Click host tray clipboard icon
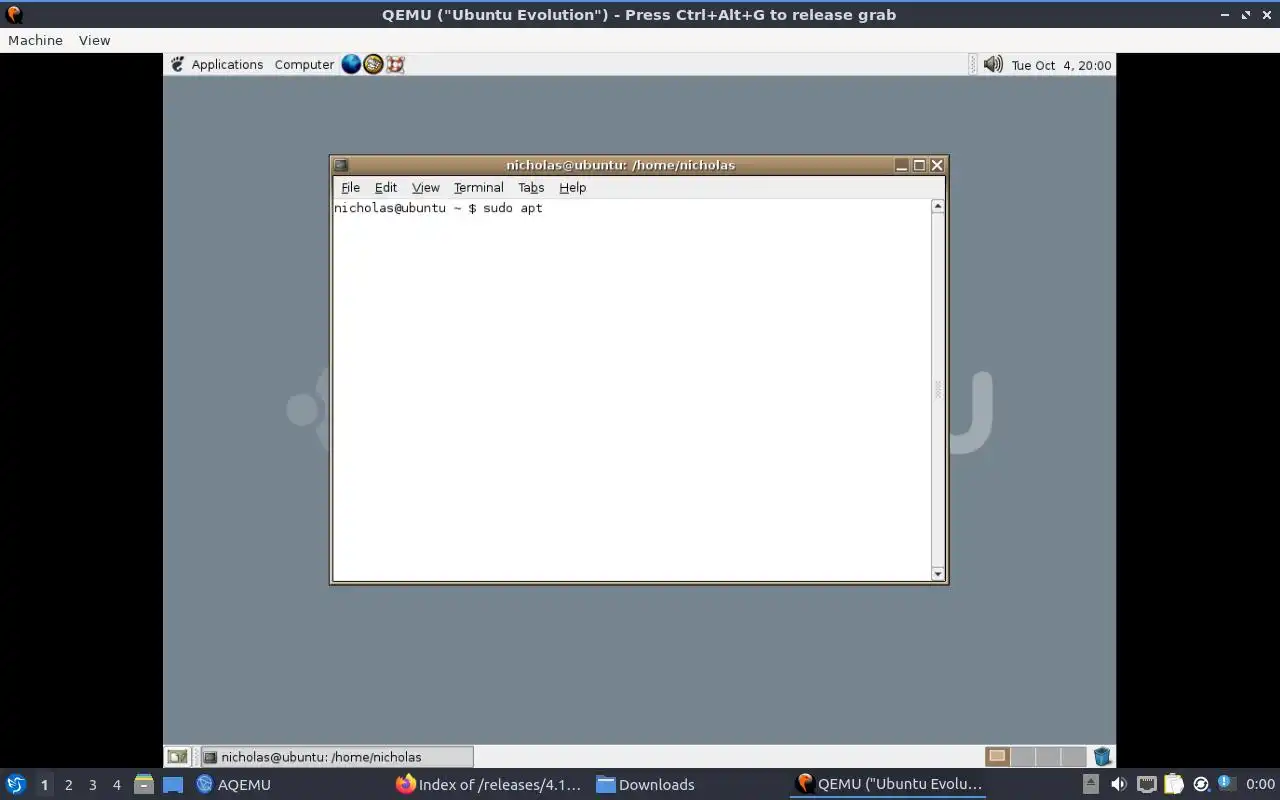The height and width of the screenshot is (800, 1280). tap(1174, 784)
